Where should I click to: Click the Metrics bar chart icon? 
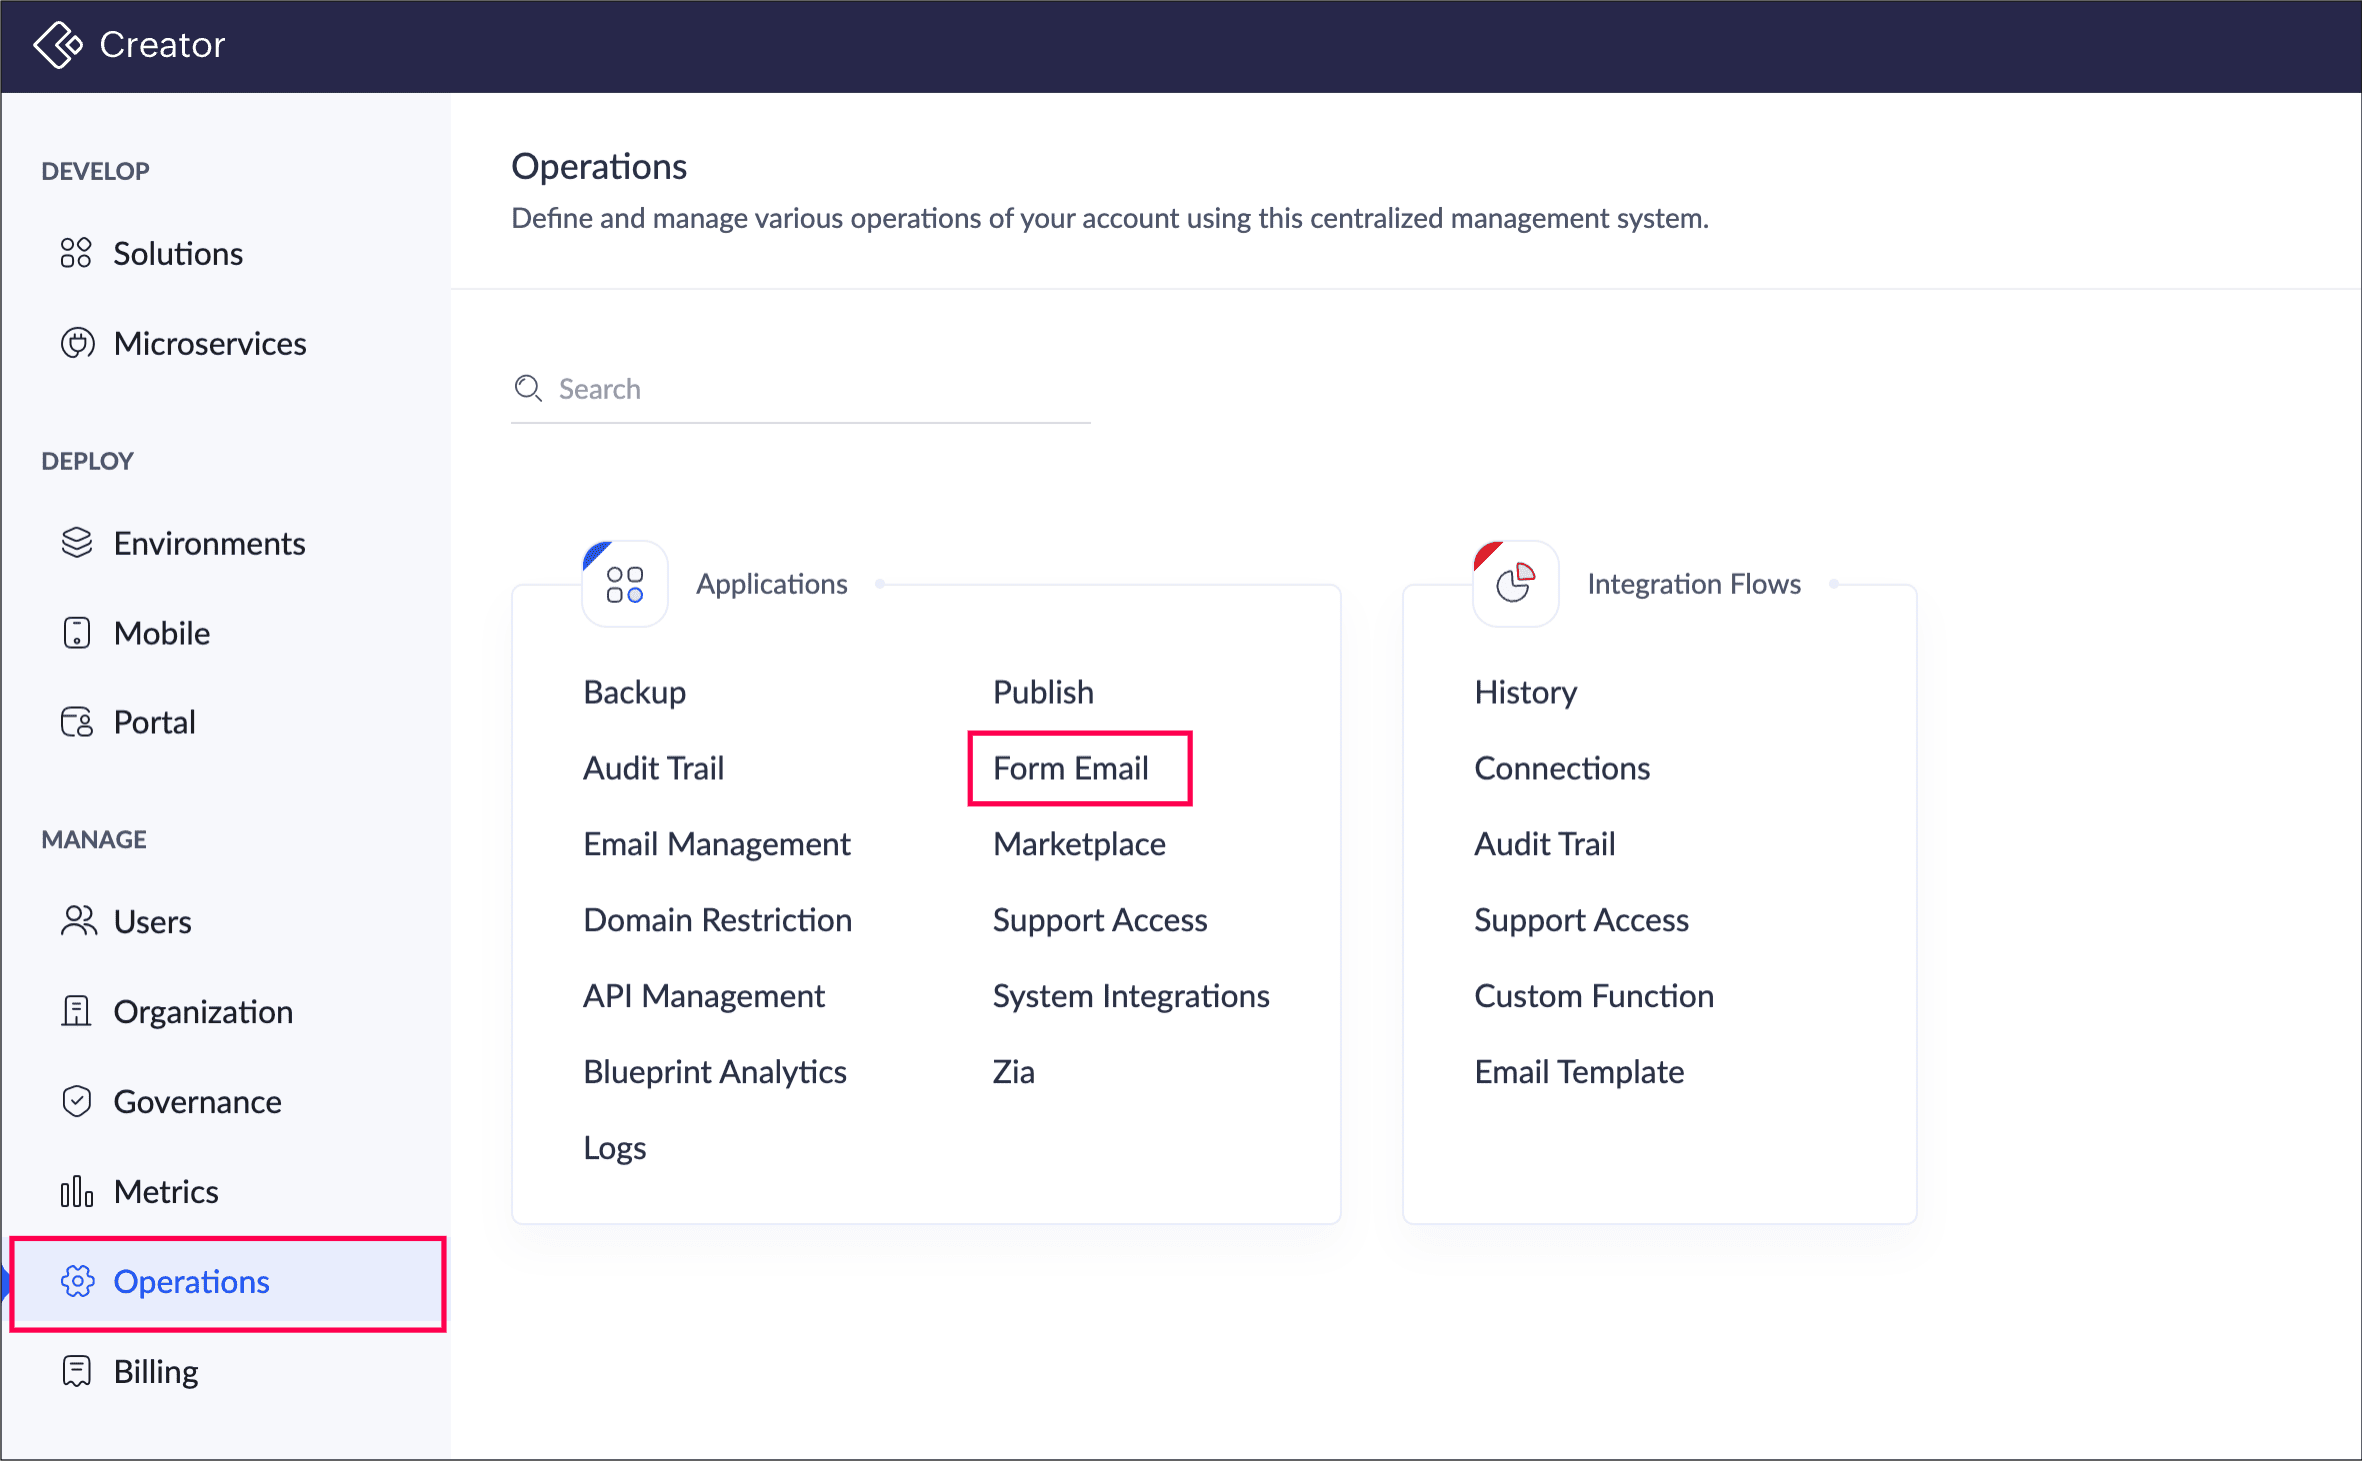pos(77,1191)
